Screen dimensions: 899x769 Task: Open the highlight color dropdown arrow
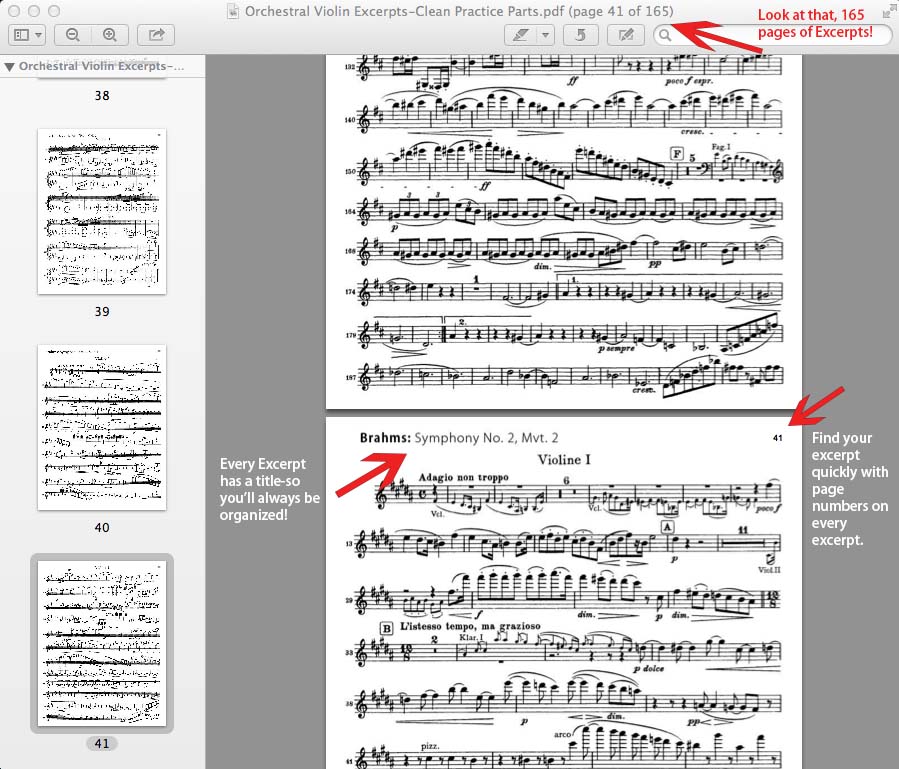(546, 35)
